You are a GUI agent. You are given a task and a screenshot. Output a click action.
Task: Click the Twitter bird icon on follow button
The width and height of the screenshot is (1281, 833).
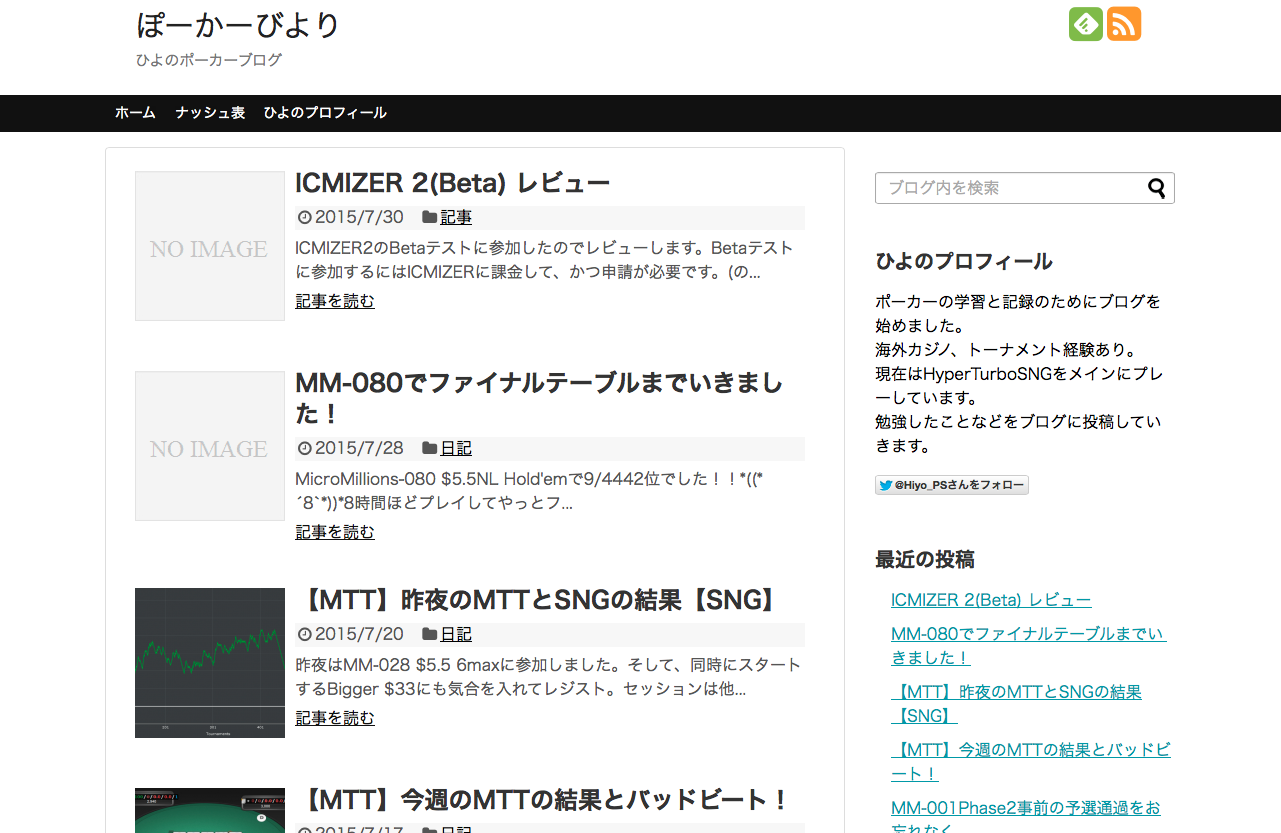[x=885, y=485]
